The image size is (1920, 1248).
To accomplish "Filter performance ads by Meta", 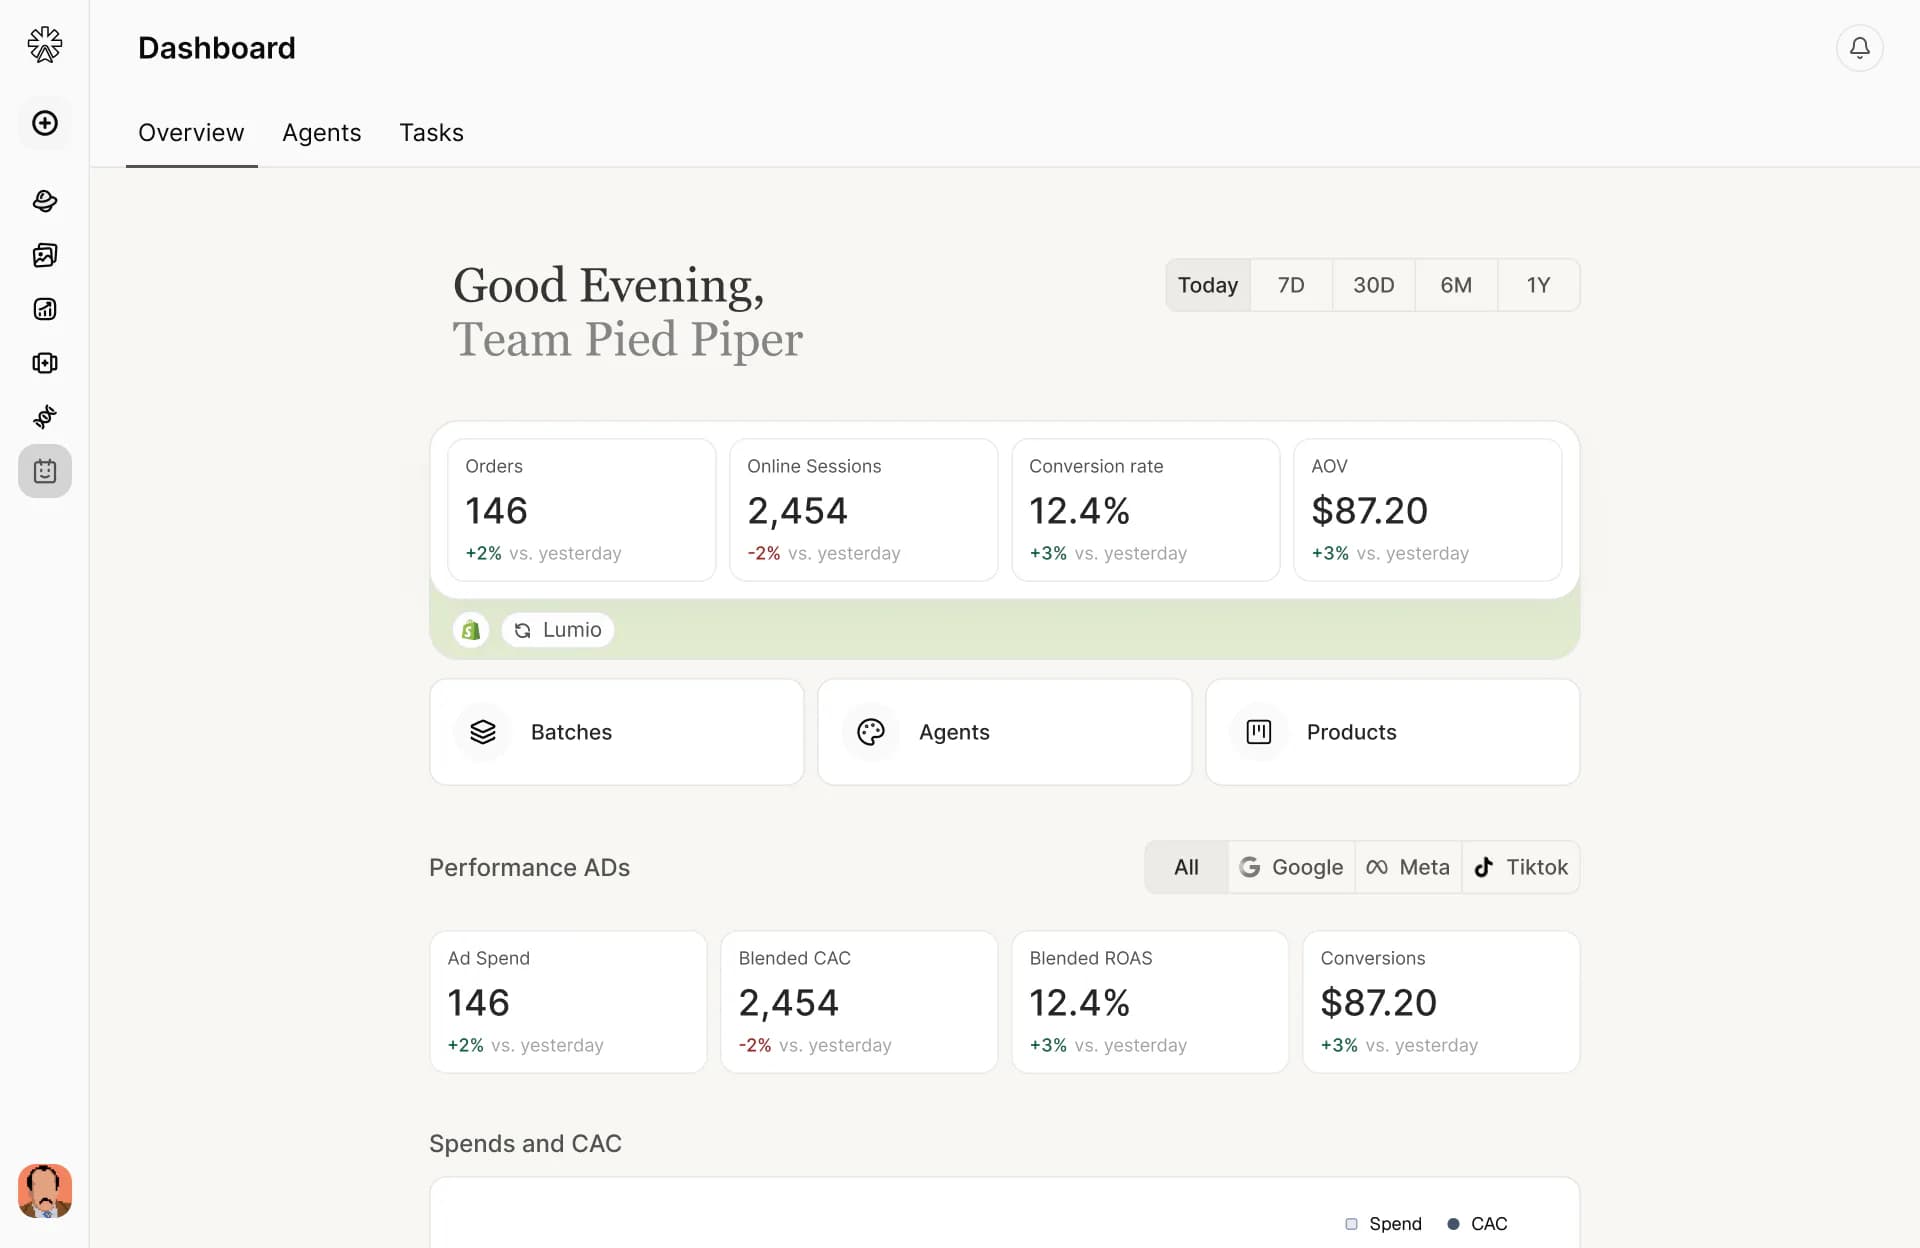I will [1408, 867].
